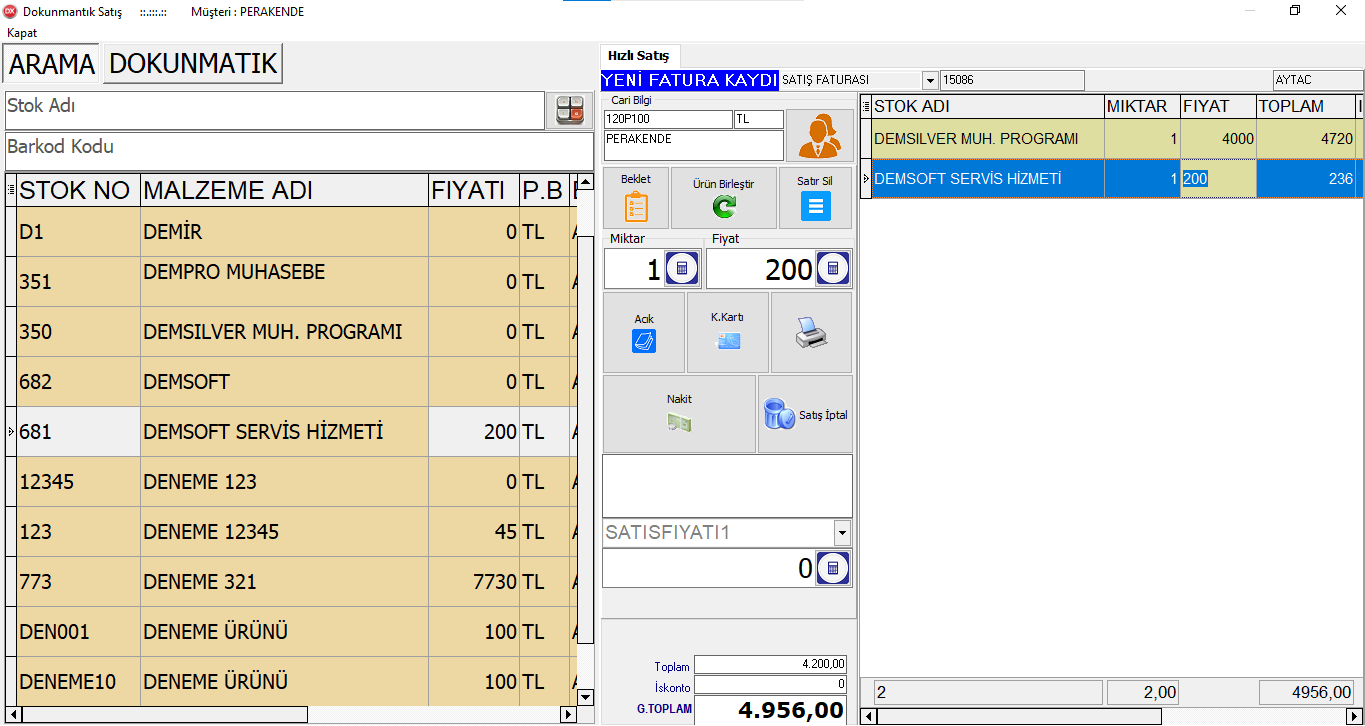The width and height of the screenshot is (1365, 726).
Task: Click the AYTAC user field
Action: tap(1317, 80)
